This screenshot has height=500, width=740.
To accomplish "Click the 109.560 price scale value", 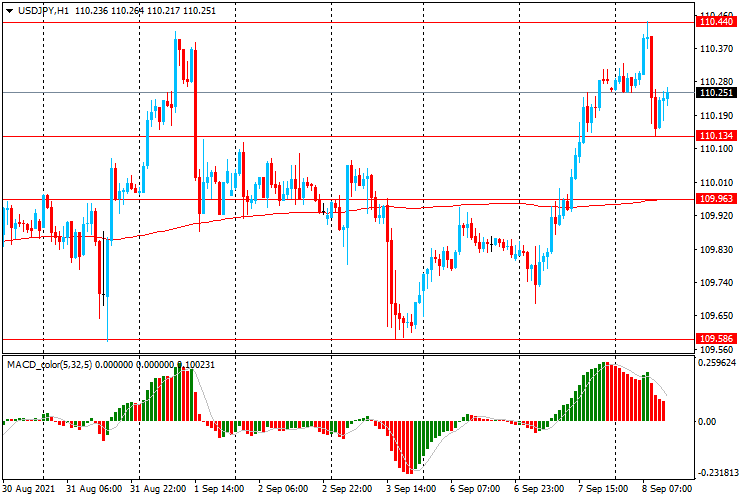I will (x=716, y=350).
